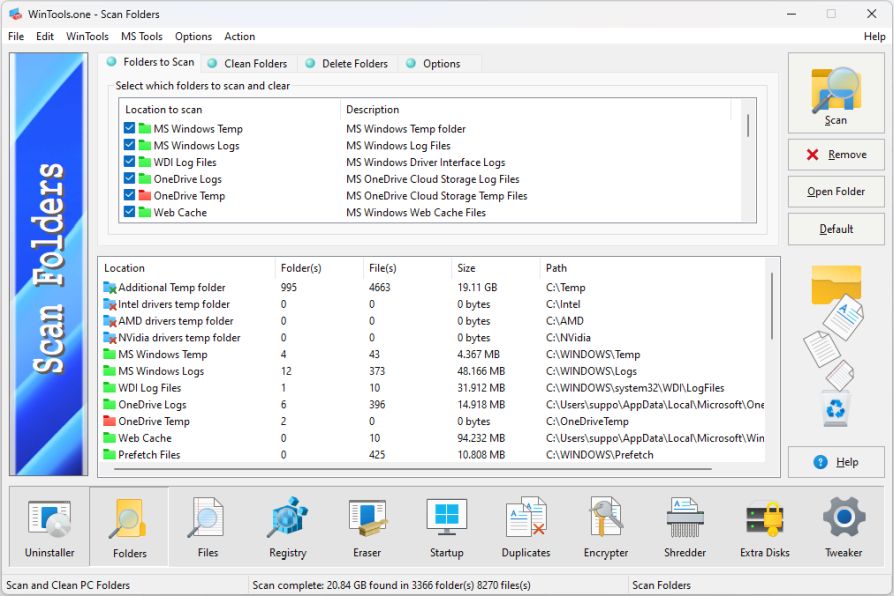Click the Open Folder button
This screenshot has width=894, height=596.
836,192
